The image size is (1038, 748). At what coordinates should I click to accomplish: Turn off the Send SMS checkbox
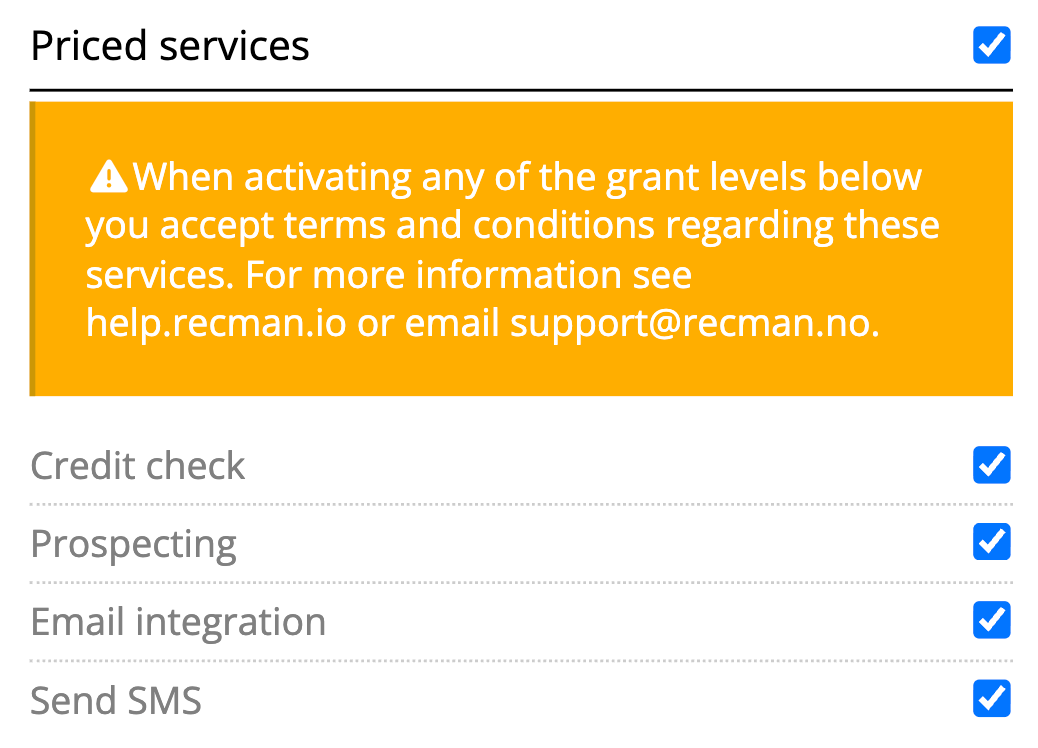point(991,698)
